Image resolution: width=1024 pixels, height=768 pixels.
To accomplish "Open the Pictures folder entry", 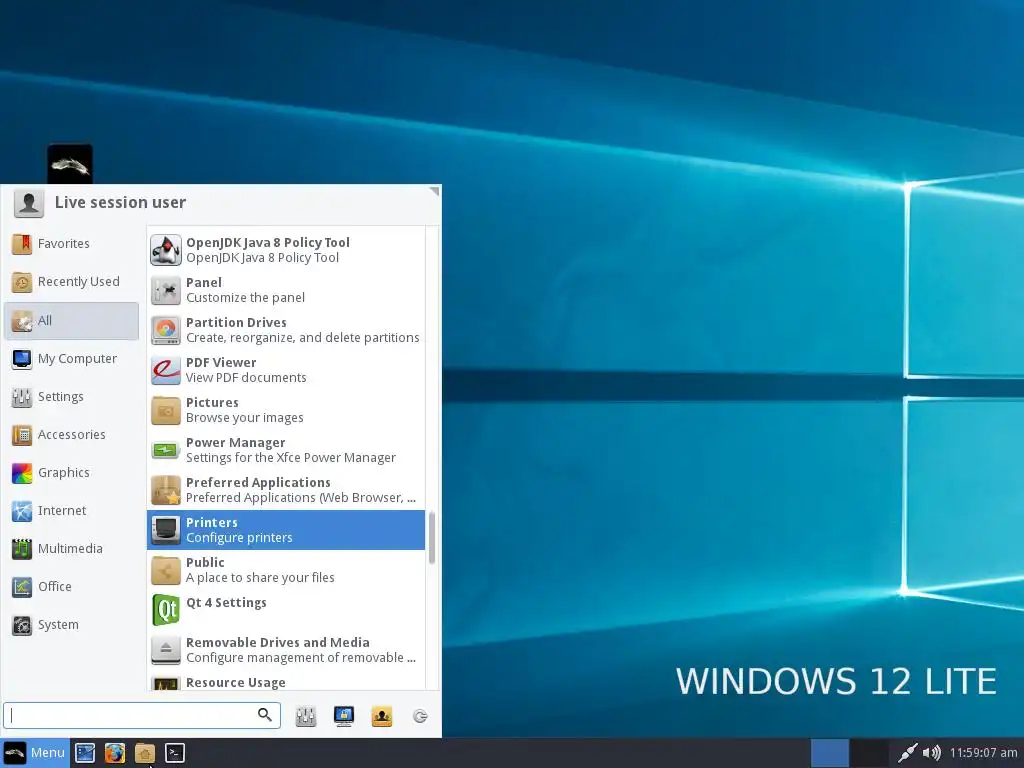I will click(x=285, y=410).
